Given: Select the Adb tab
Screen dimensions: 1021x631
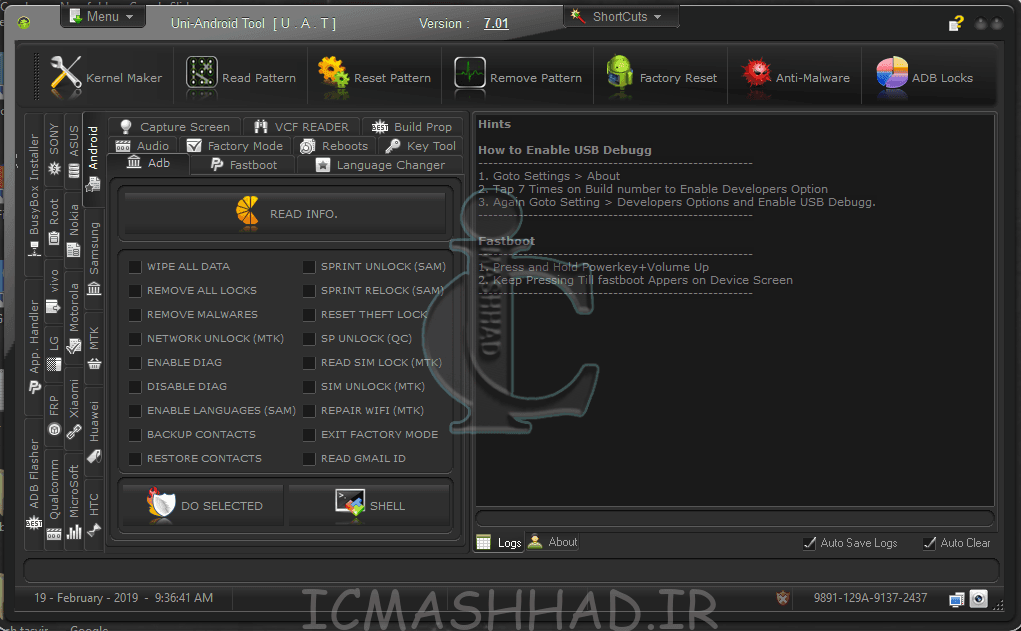Looking at the screenshot, I should tap(148, 163).
